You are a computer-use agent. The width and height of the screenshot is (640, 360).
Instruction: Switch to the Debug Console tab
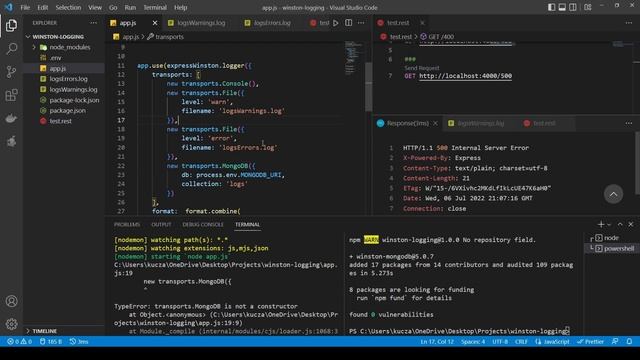203,224
